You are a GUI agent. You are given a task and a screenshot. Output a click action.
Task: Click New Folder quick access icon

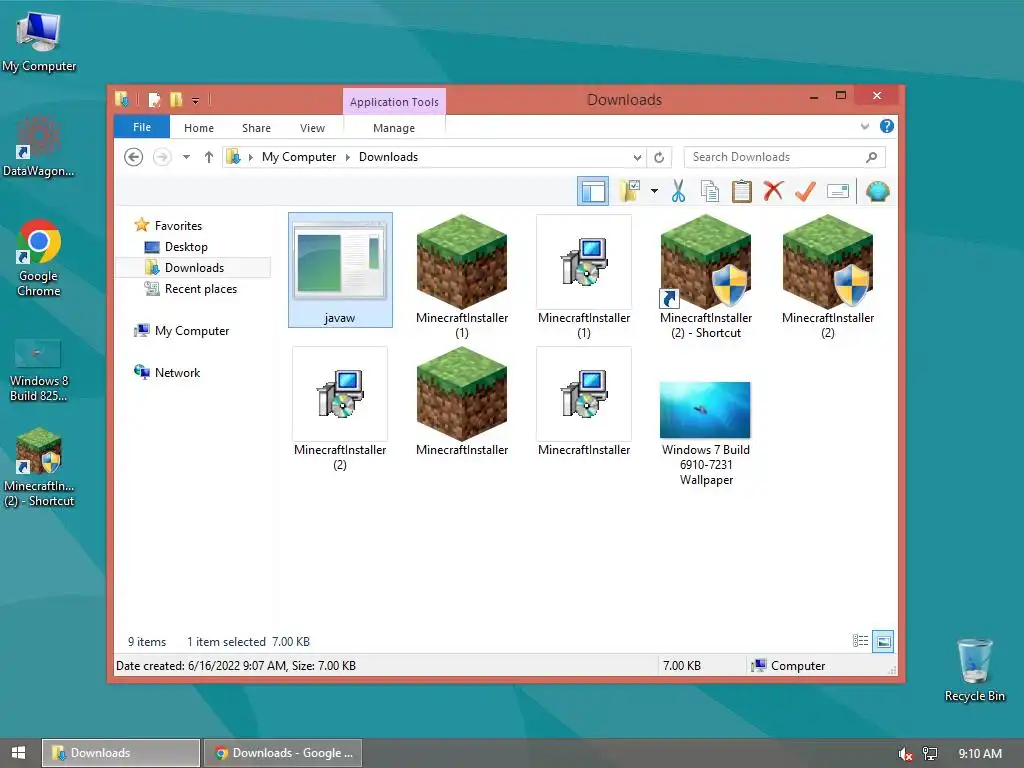pos(176,100)
